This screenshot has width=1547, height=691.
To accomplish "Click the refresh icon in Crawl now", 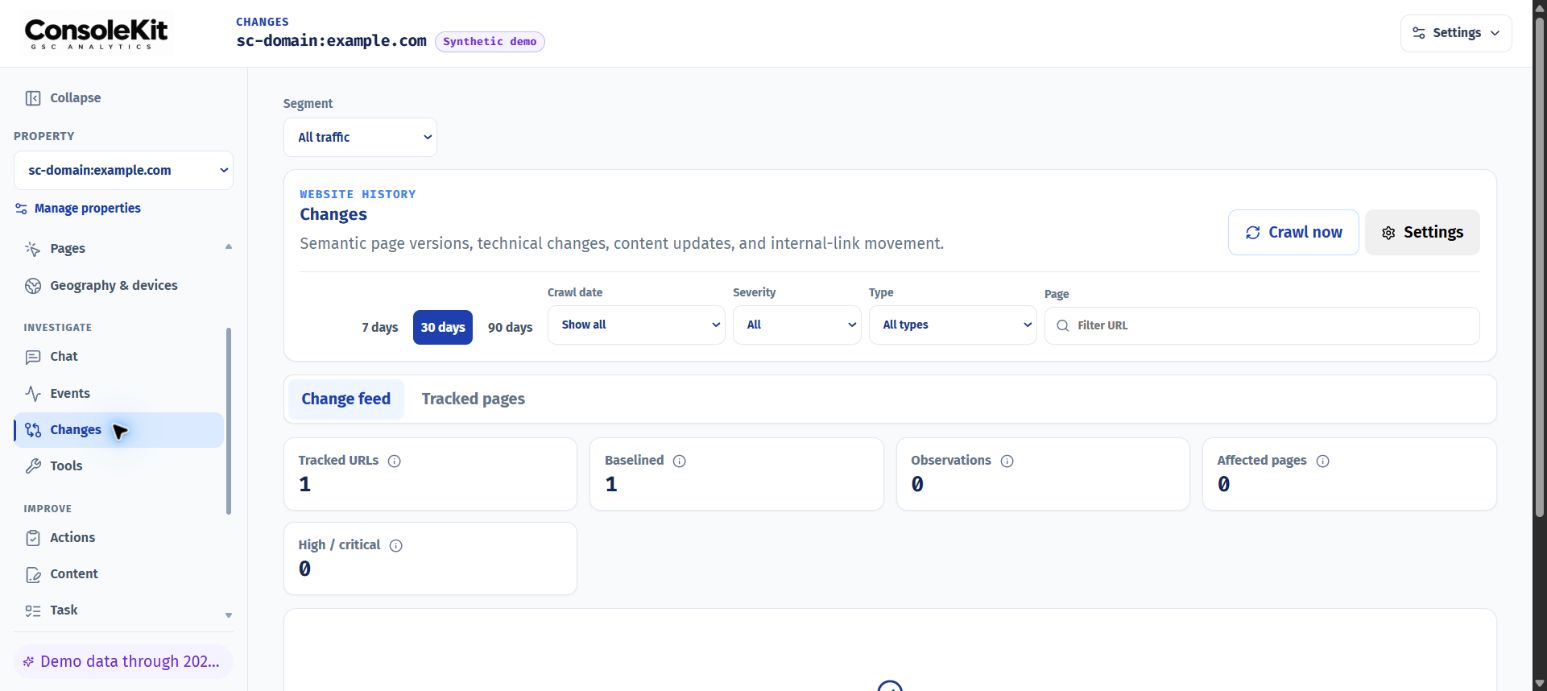I will click(x=1252, y=232).
